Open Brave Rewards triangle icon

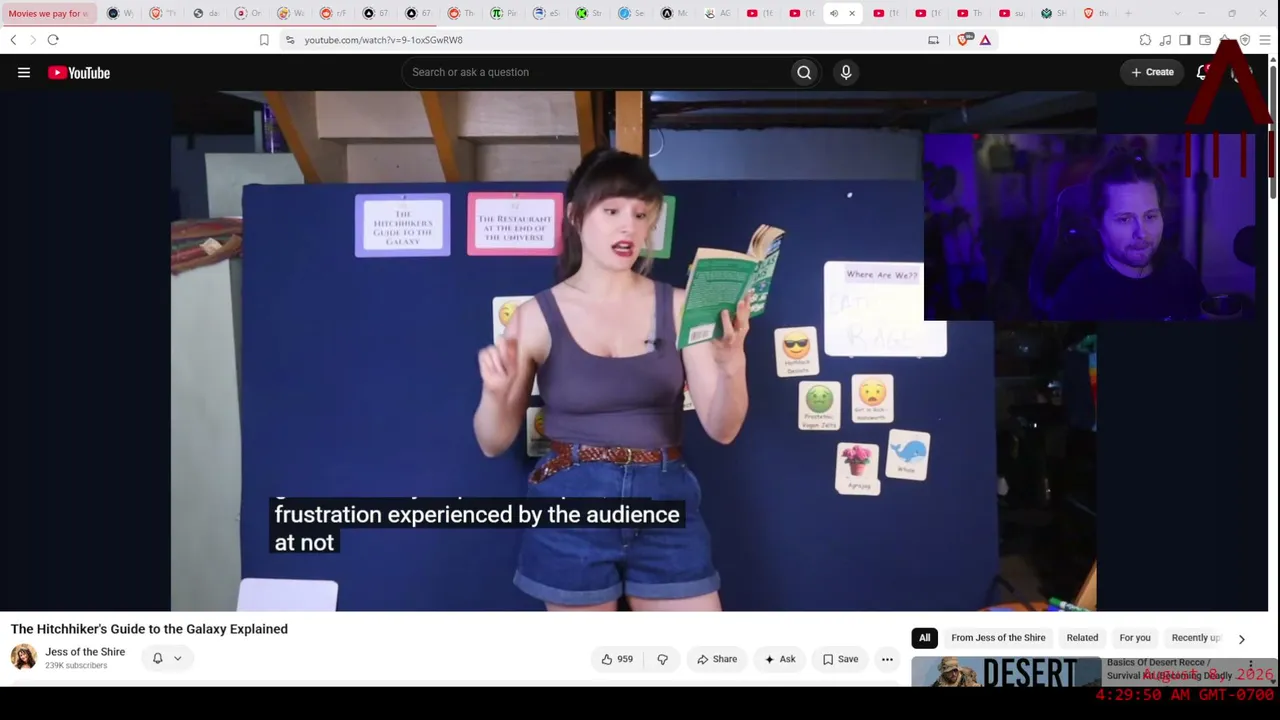[985, 40]
